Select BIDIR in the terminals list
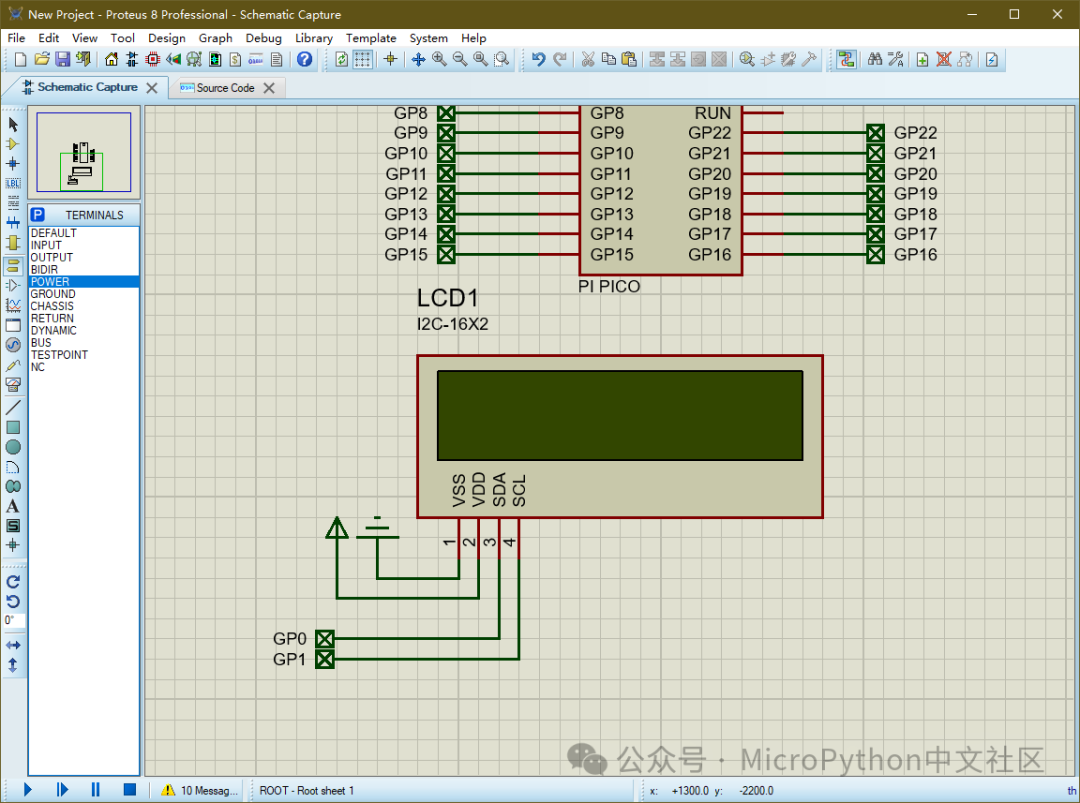 (x=83, y=270)
